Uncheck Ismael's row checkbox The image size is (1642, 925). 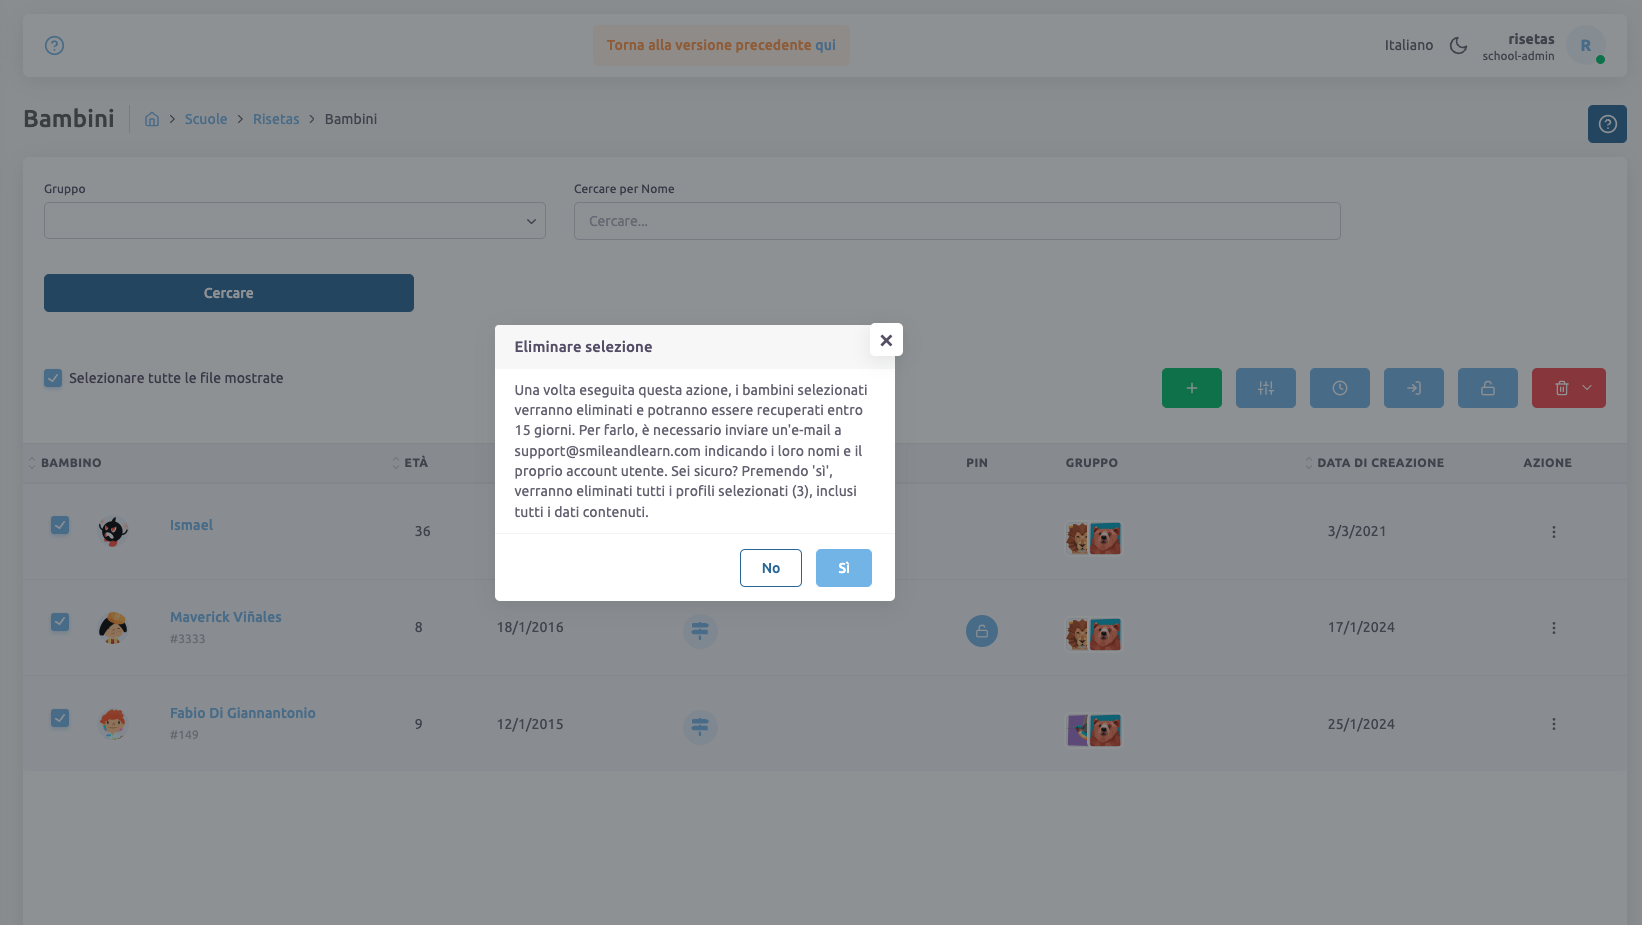tap(60, 526)
